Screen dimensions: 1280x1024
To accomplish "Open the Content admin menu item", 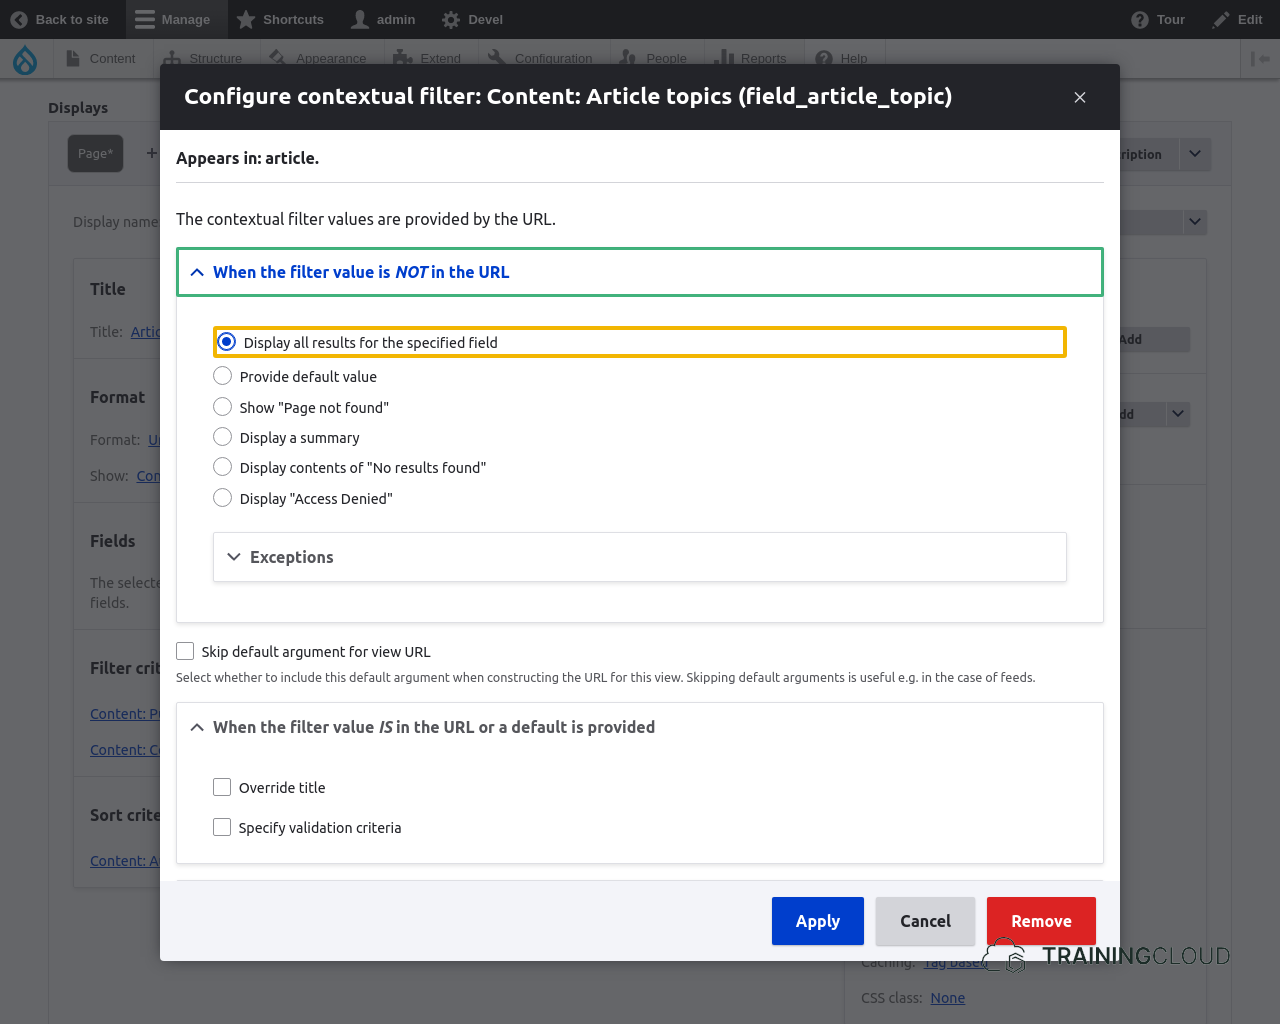I will (101, 59).
